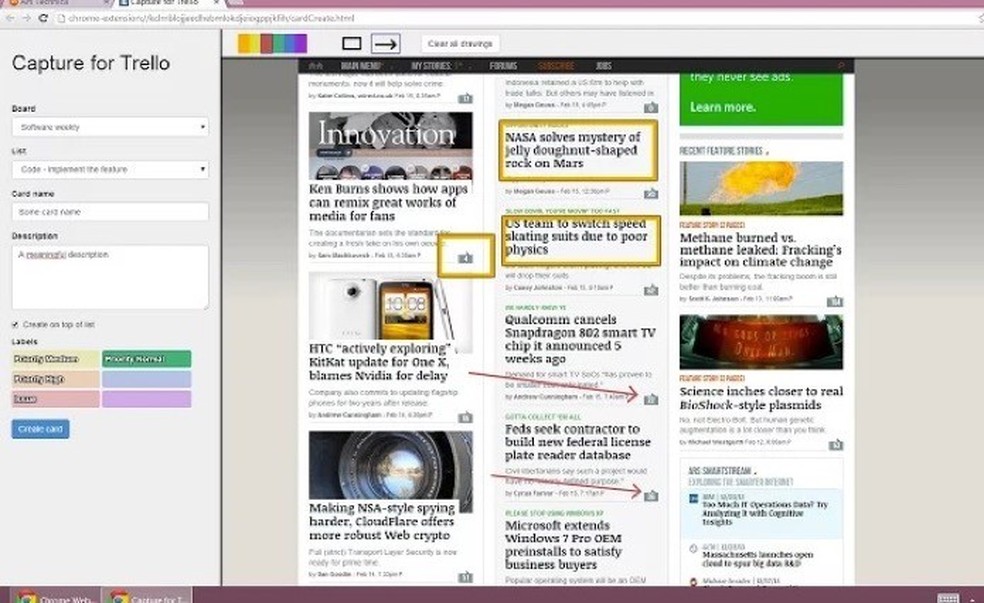Select the purple color swatch
The width and height of the screenshot is (984, 603).
tap(300, 44)
